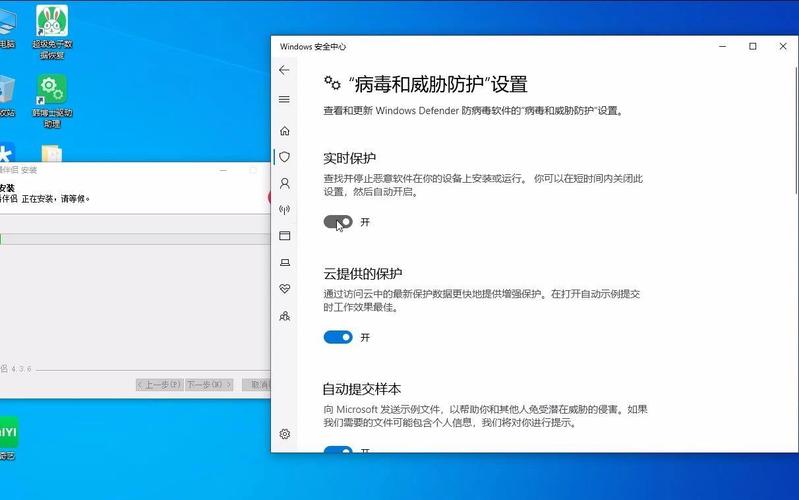Open the rabbit data recovery desktop icon
799x500 pixels.
point(52,32)
